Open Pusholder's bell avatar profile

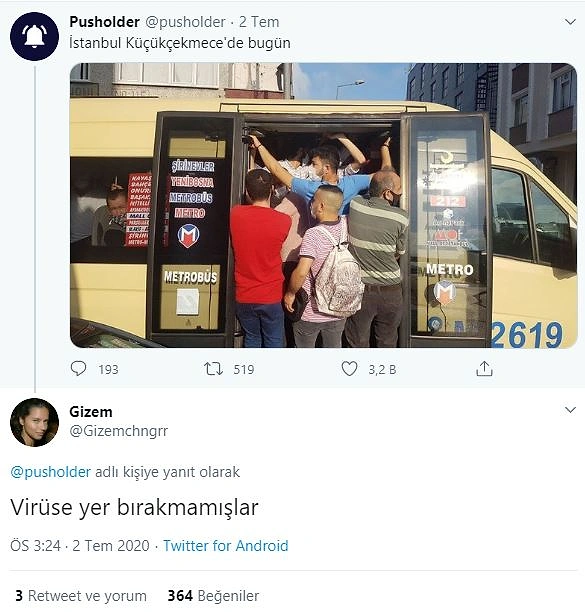pyautogui.click(x=34, y=36)
